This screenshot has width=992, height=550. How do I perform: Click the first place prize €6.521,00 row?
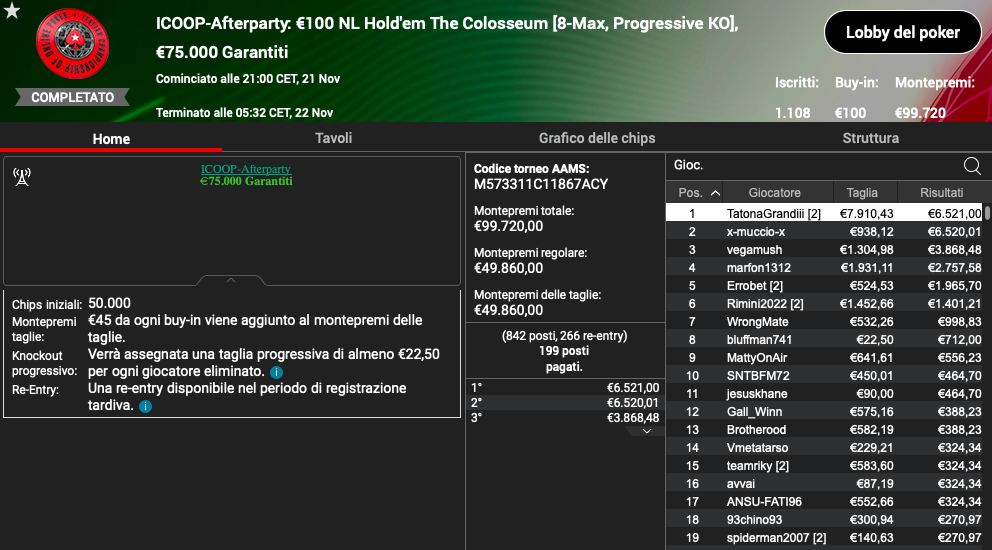tap(565, 387)
